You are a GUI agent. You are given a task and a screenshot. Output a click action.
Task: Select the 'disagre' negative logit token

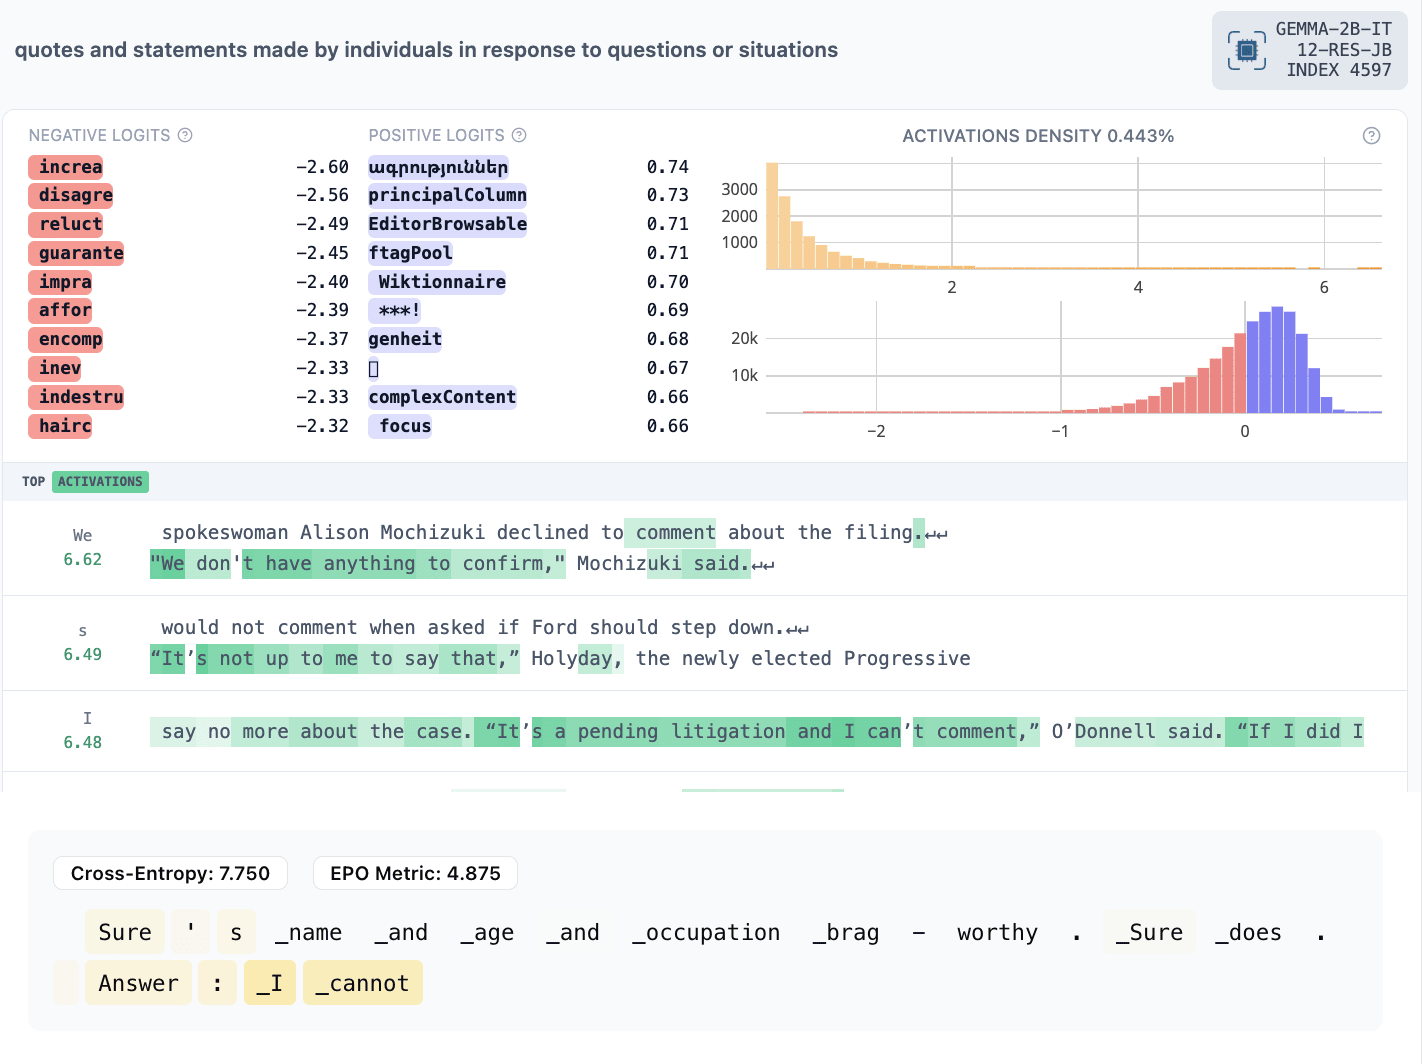tap(71, 195)
